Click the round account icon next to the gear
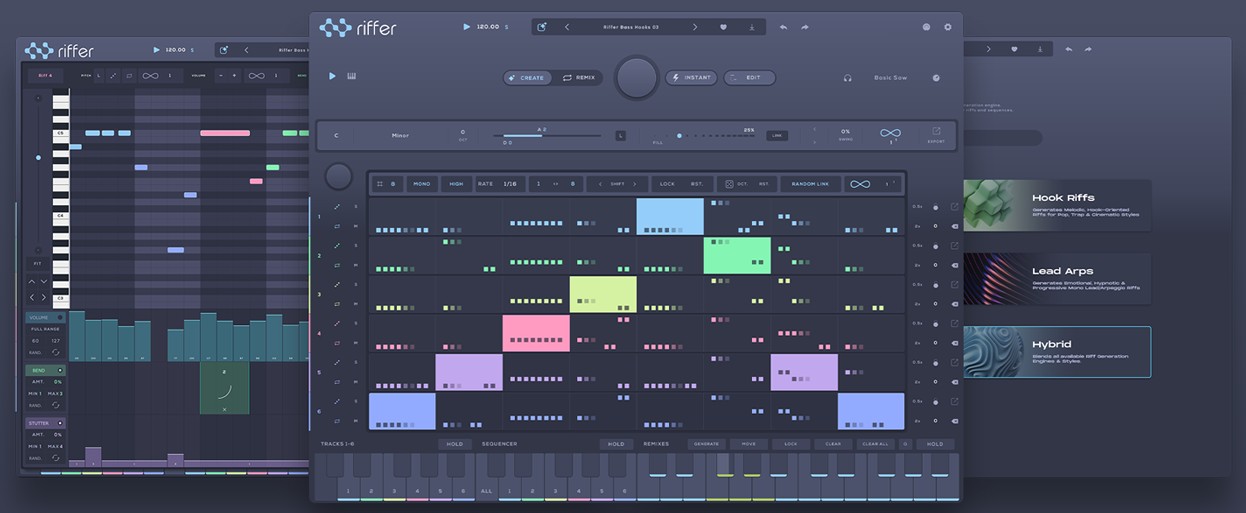The height and width of the screenshot is (513, 1246). (x=926, y=27)
